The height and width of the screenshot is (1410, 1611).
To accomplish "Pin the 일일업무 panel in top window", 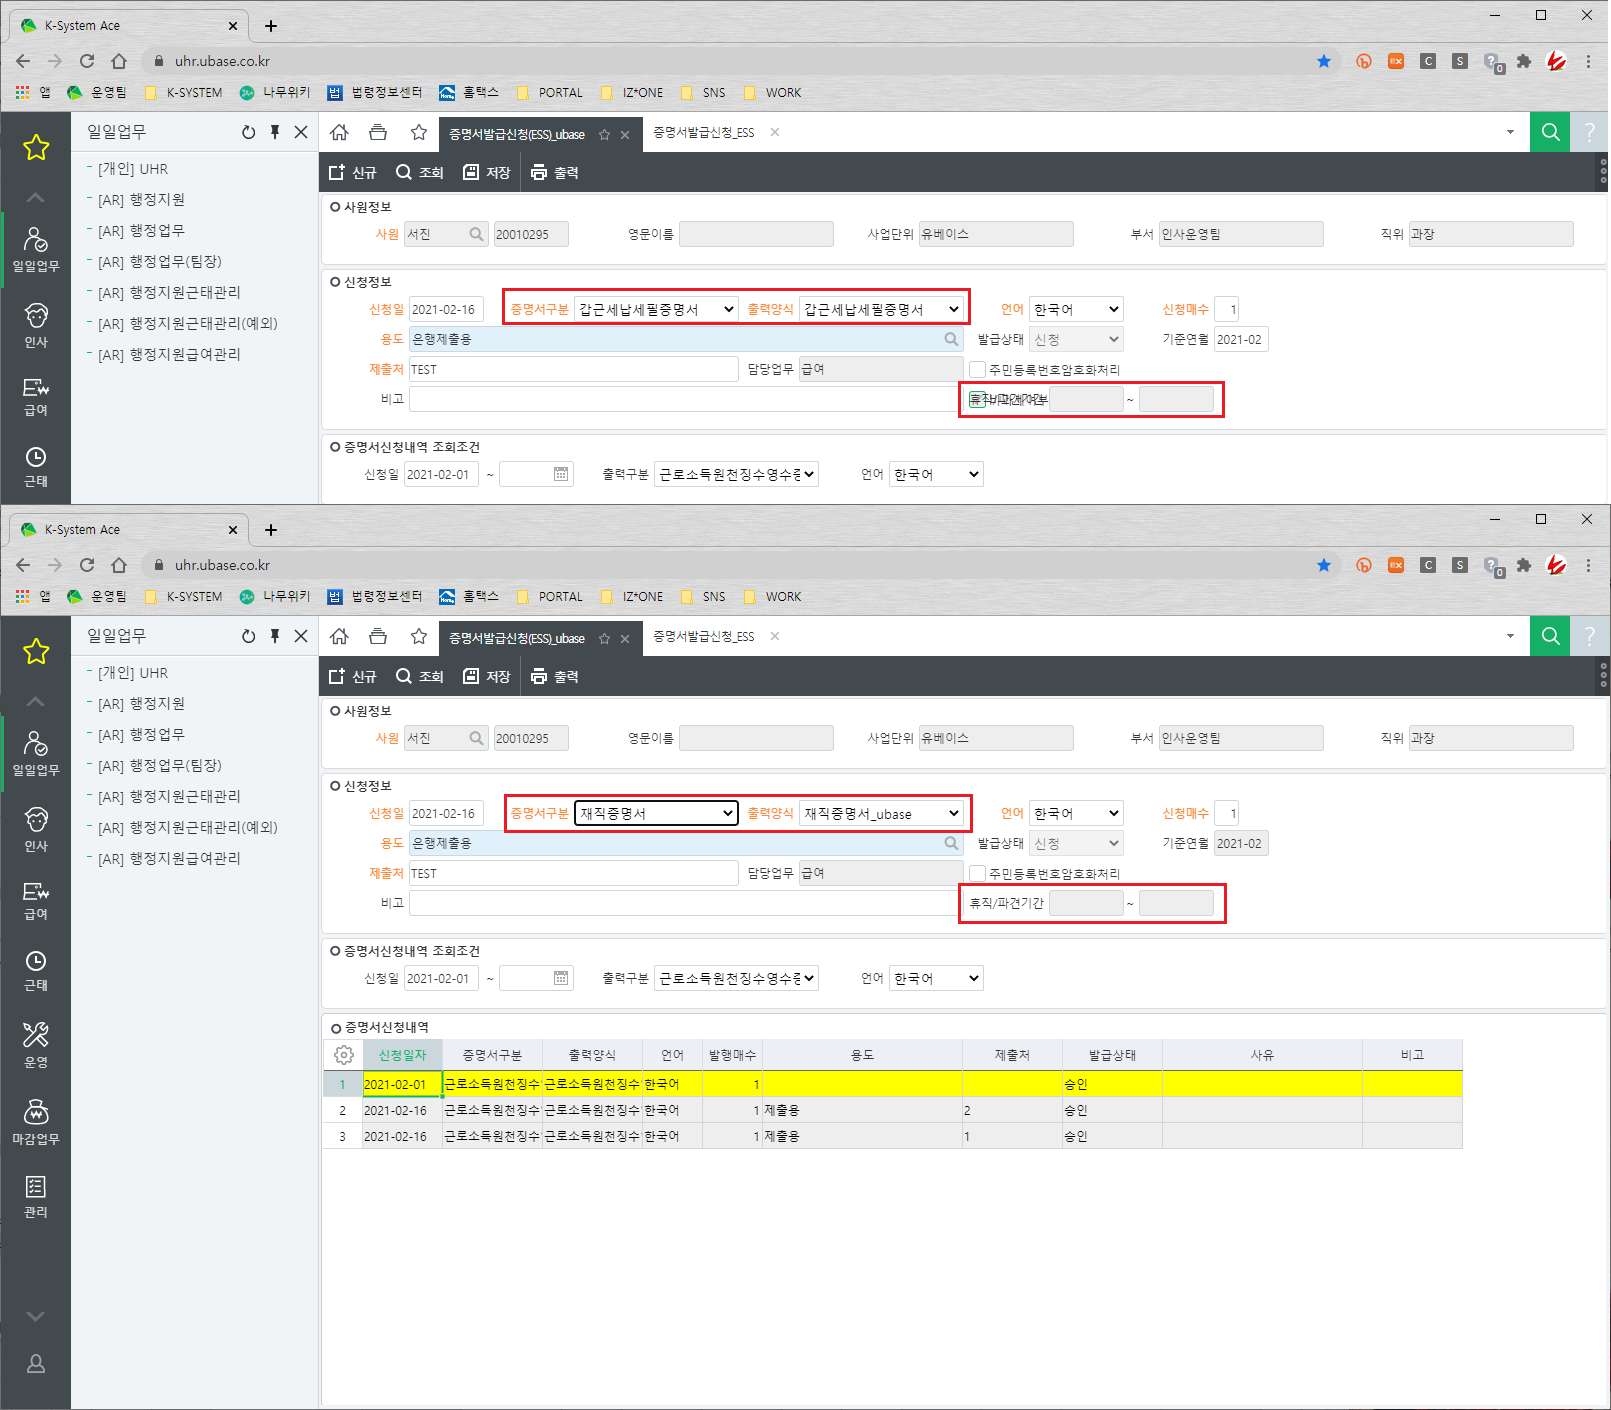I will (275, 132).
